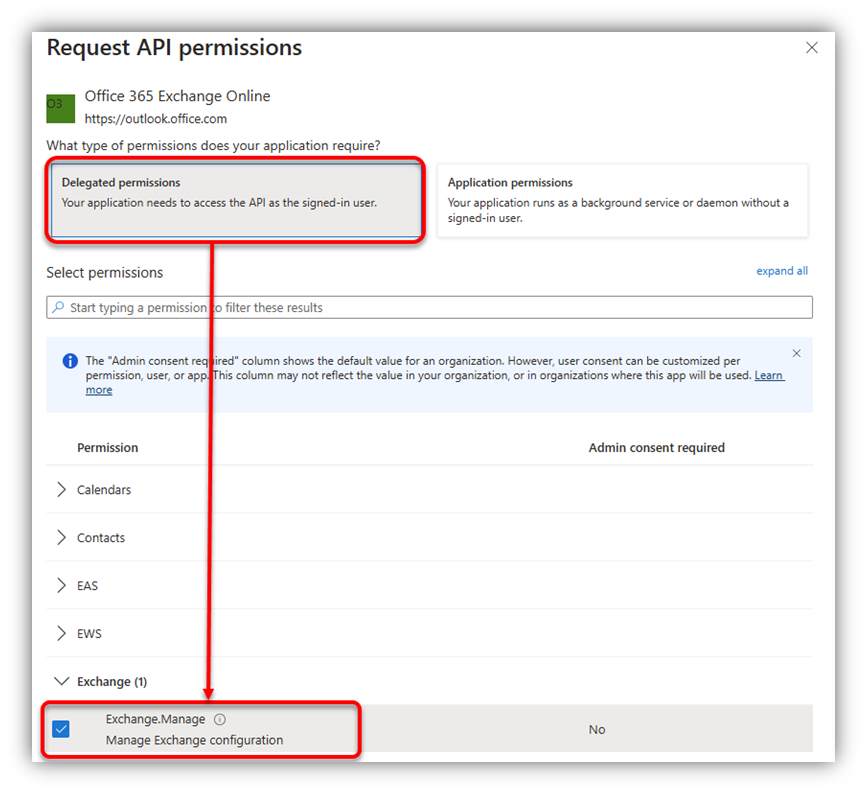867x794 pixels.
Task: Click the Office 365 Exchange Online green icon
Action: [x=60, y=108]
